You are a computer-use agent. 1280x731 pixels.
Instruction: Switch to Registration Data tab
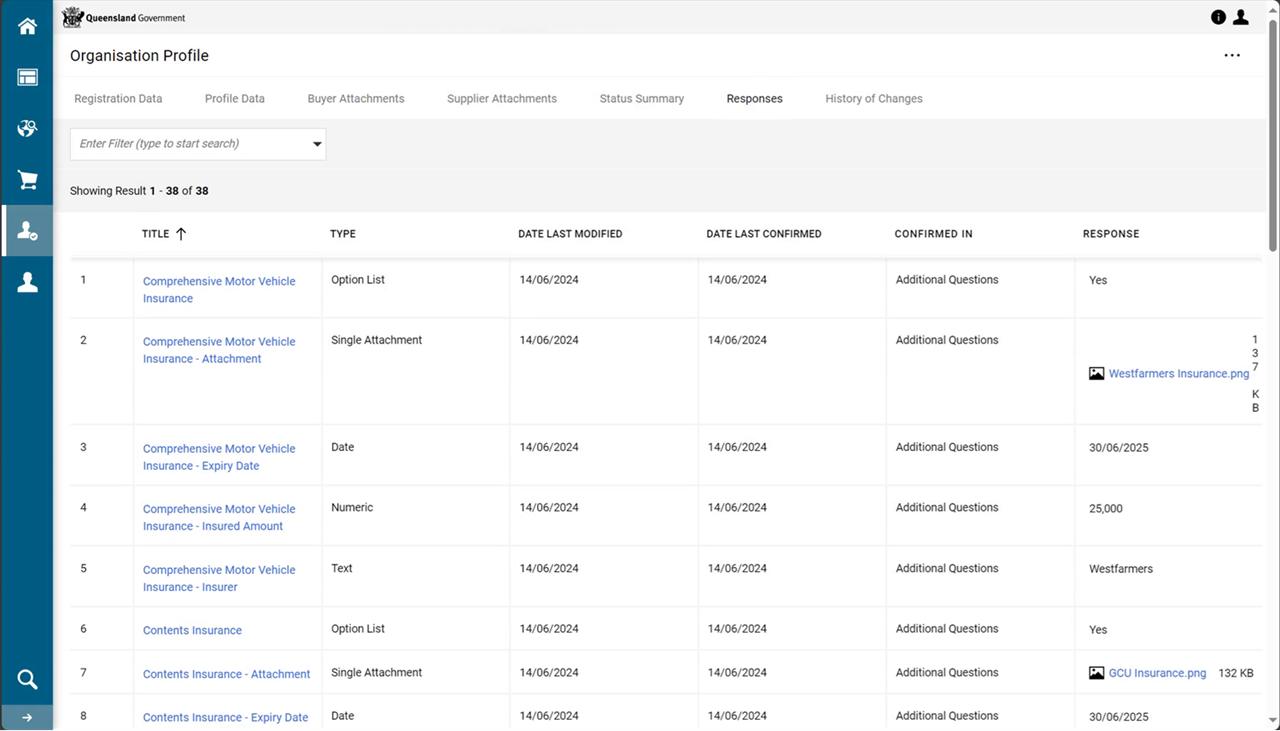click(x=118, y=99)
